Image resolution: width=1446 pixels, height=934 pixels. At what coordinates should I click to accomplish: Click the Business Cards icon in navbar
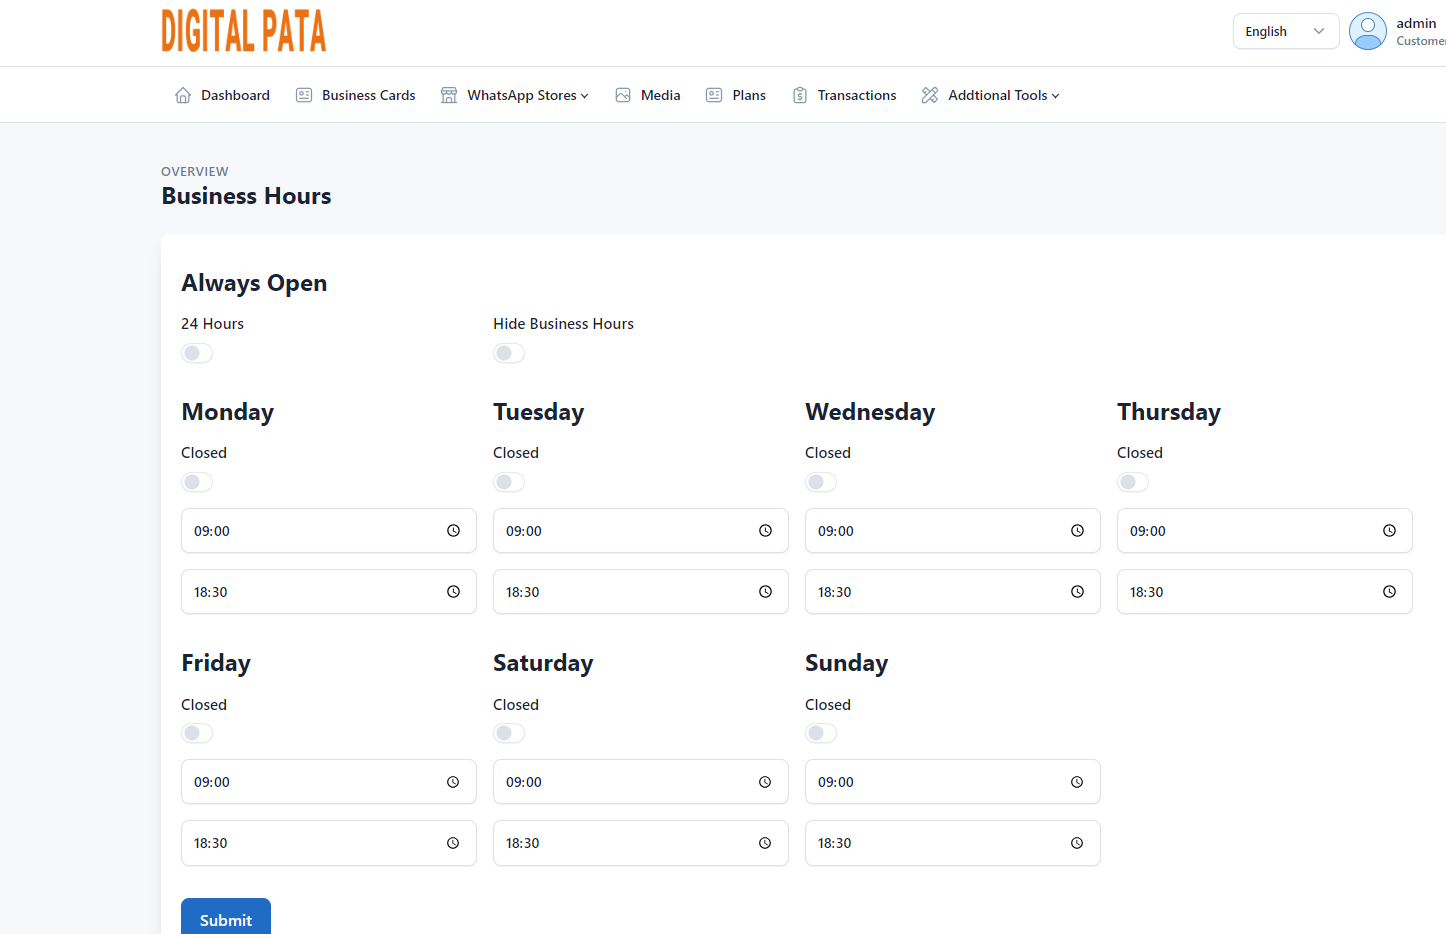(x=304, y=95)
